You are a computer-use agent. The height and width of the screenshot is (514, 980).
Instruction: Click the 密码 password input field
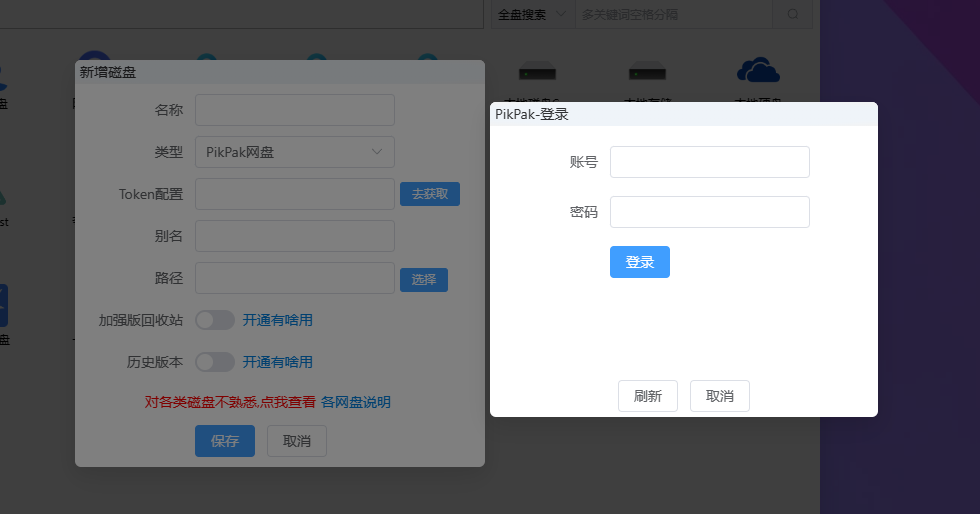coord(709,212)
